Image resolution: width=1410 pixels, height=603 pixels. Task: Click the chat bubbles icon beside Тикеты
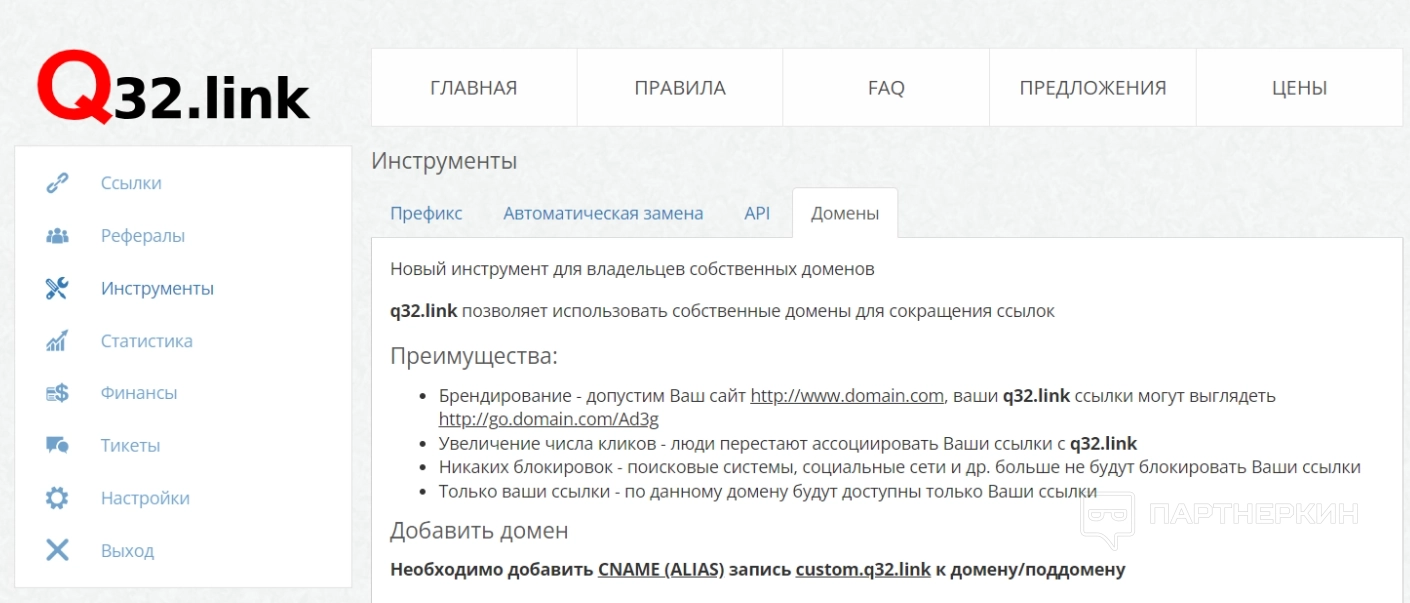(x=57, y=446)
